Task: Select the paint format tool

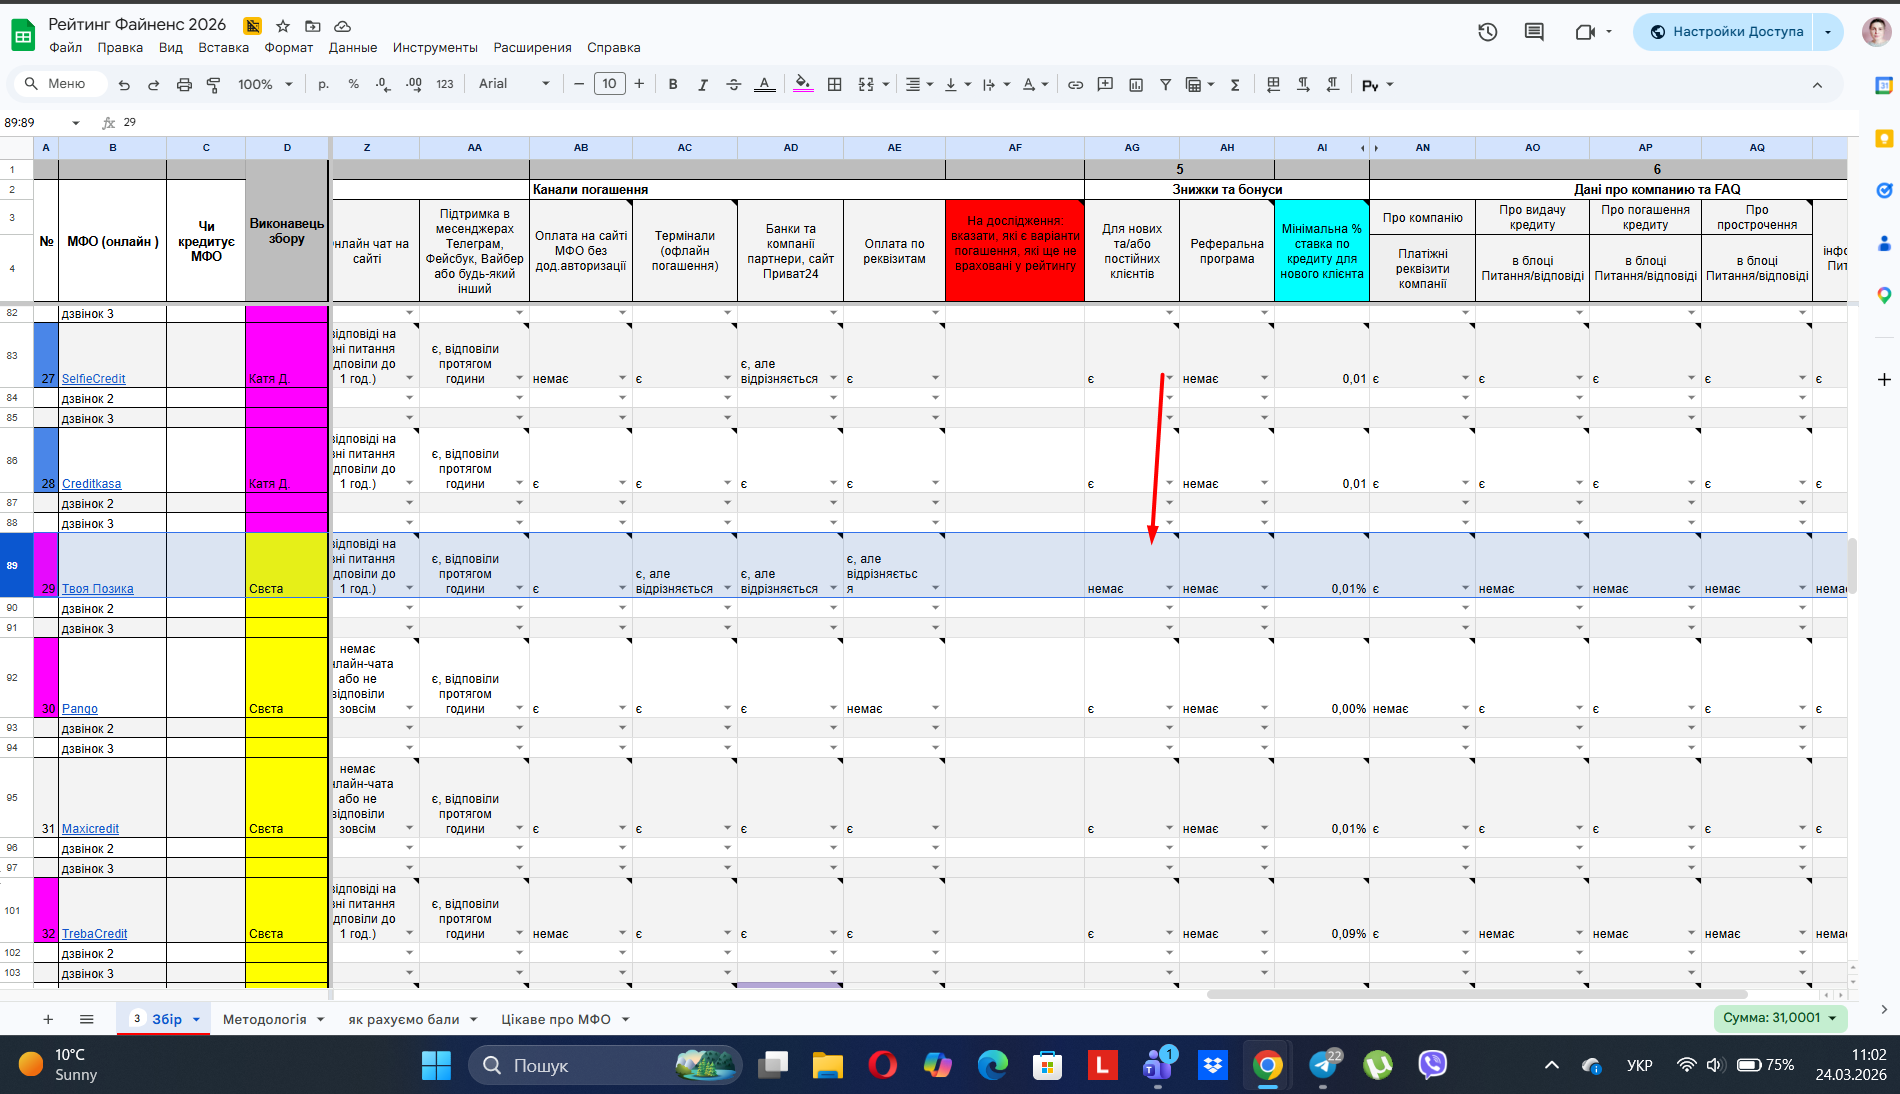Action: point(213,85)
